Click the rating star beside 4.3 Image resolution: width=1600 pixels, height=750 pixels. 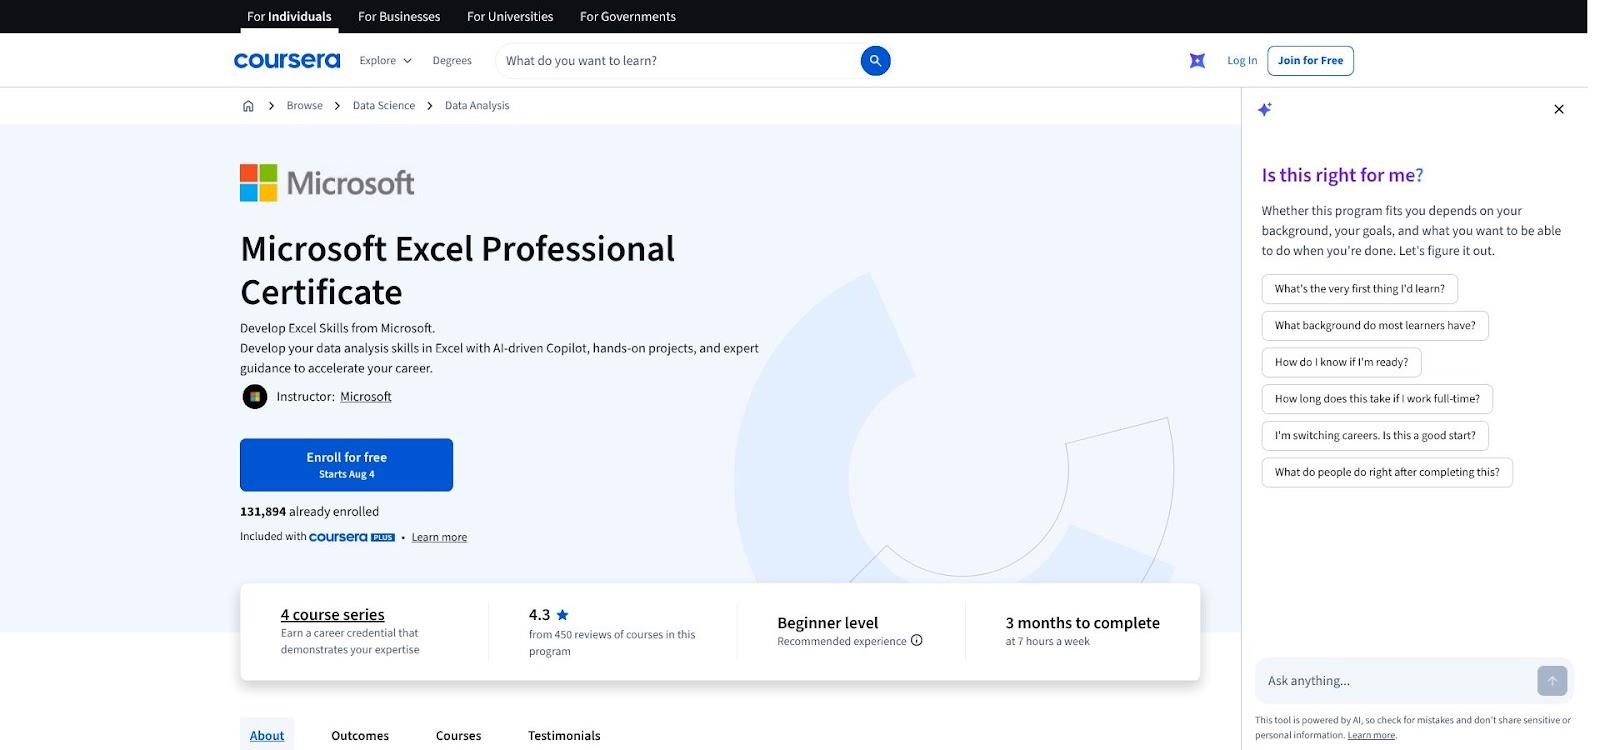coord(562,615)
